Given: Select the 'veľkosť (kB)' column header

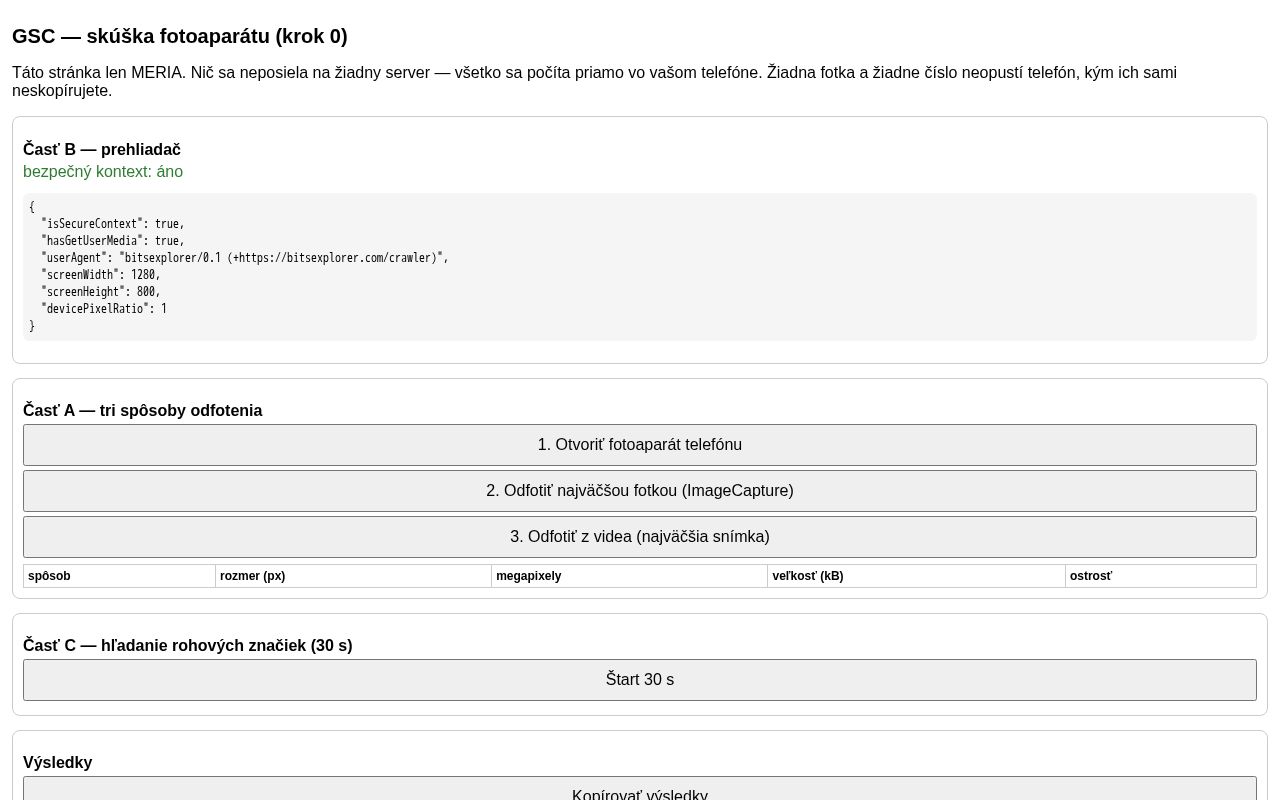Looking at the screenshot, I should coord(917,576).
